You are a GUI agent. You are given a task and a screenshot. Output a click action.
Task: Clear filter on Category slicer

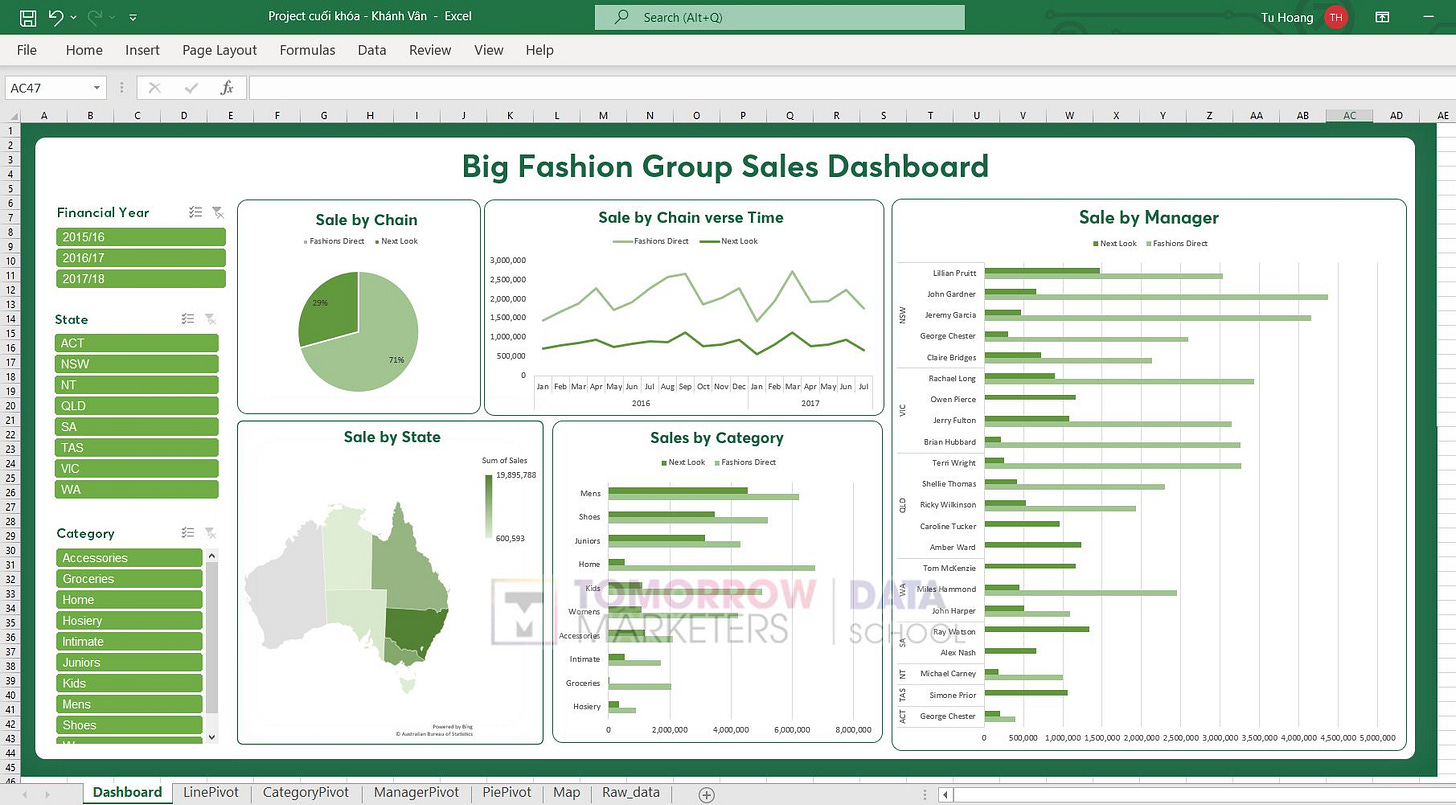pyautogui.click(x=210, y=533)
